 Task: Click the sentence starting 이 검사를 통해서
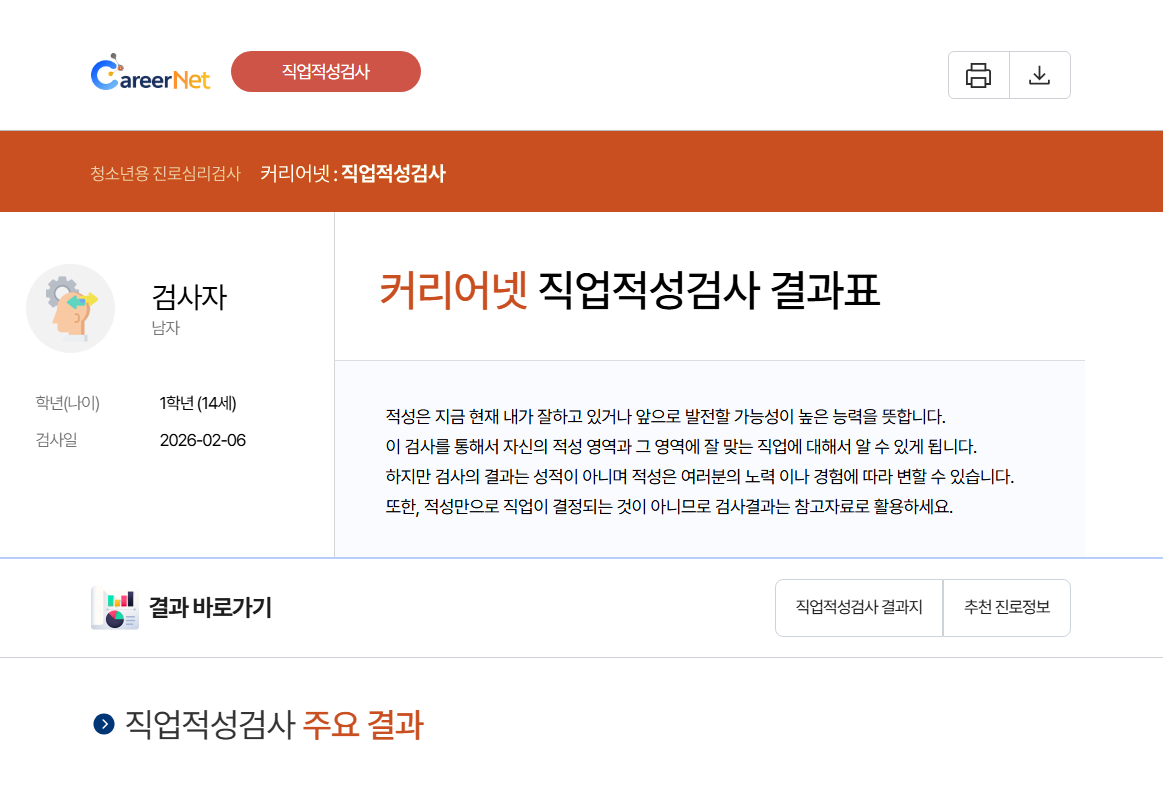coord(681,447)
